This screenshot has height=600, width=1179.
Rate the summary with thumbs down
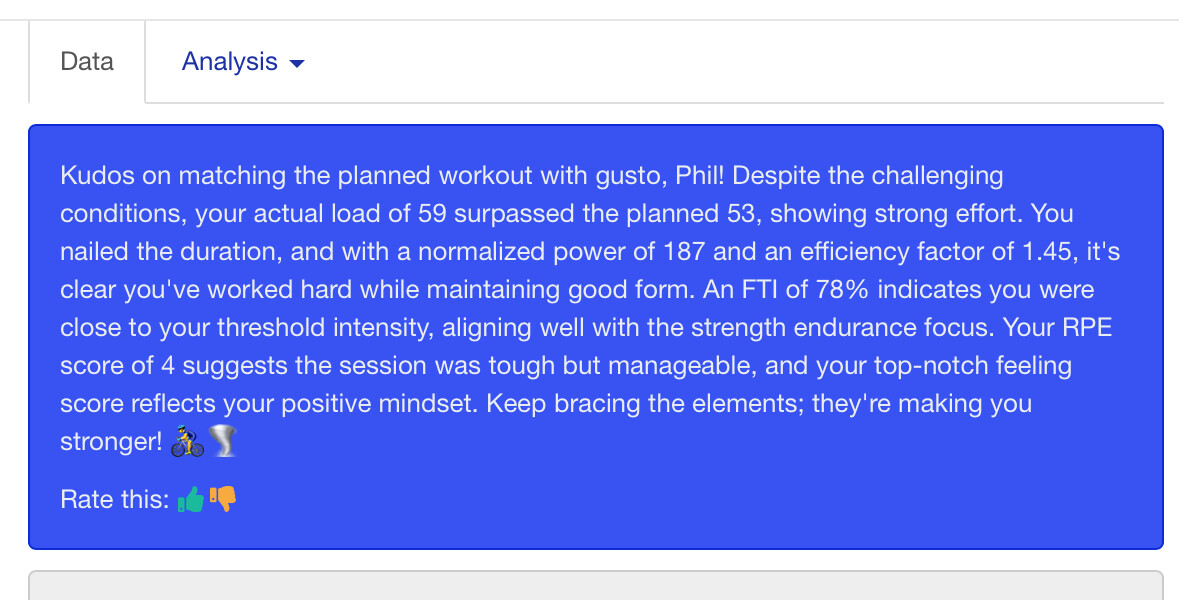(222, 499)
